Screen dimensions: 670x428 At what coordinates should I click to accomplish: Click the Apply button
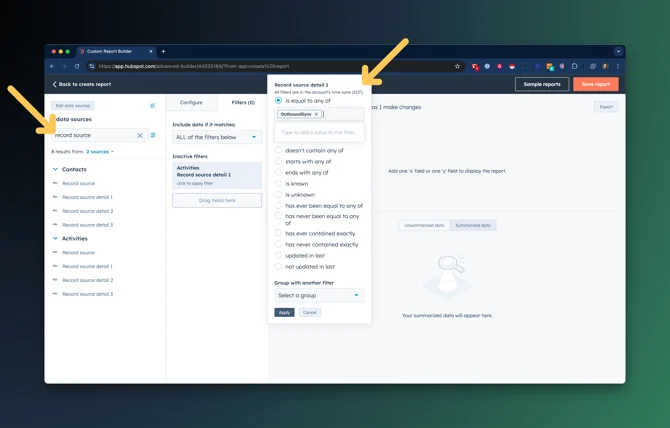[284, 313]
